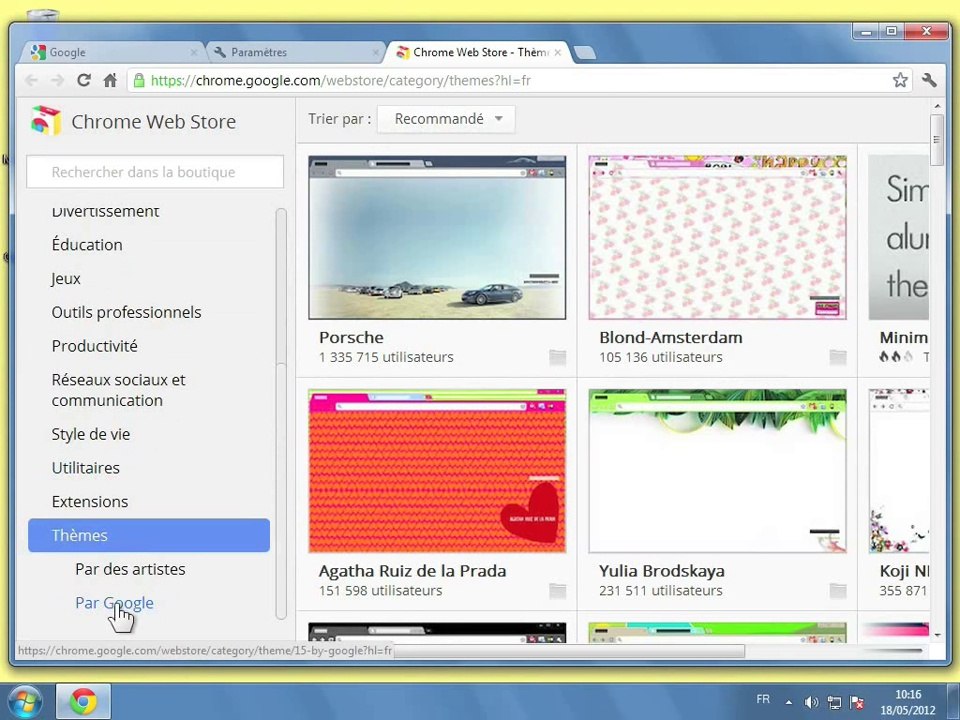Open the Porsche theme thumbnail
960x720 pixels.
coord(437,237)
